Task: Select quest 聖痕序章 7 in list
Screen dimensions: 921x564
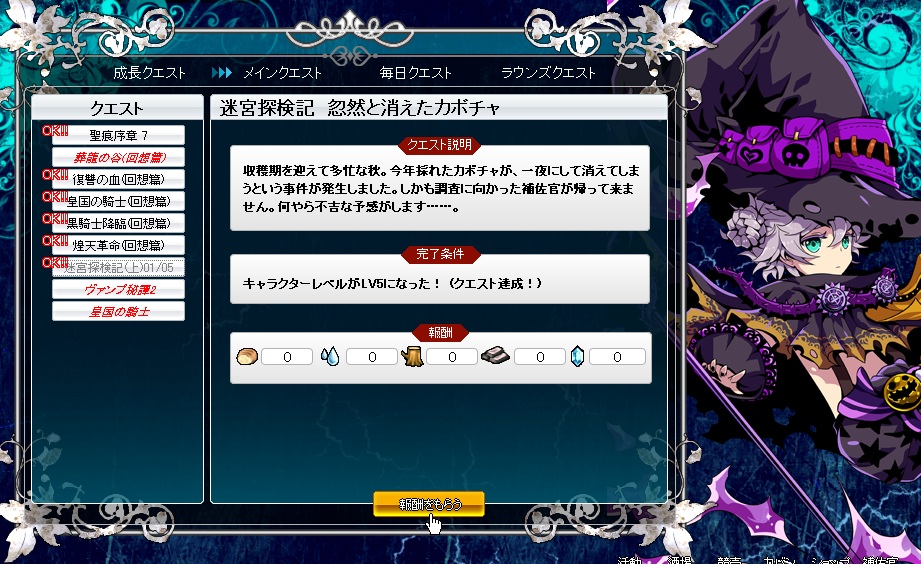Action: point(118,135)
